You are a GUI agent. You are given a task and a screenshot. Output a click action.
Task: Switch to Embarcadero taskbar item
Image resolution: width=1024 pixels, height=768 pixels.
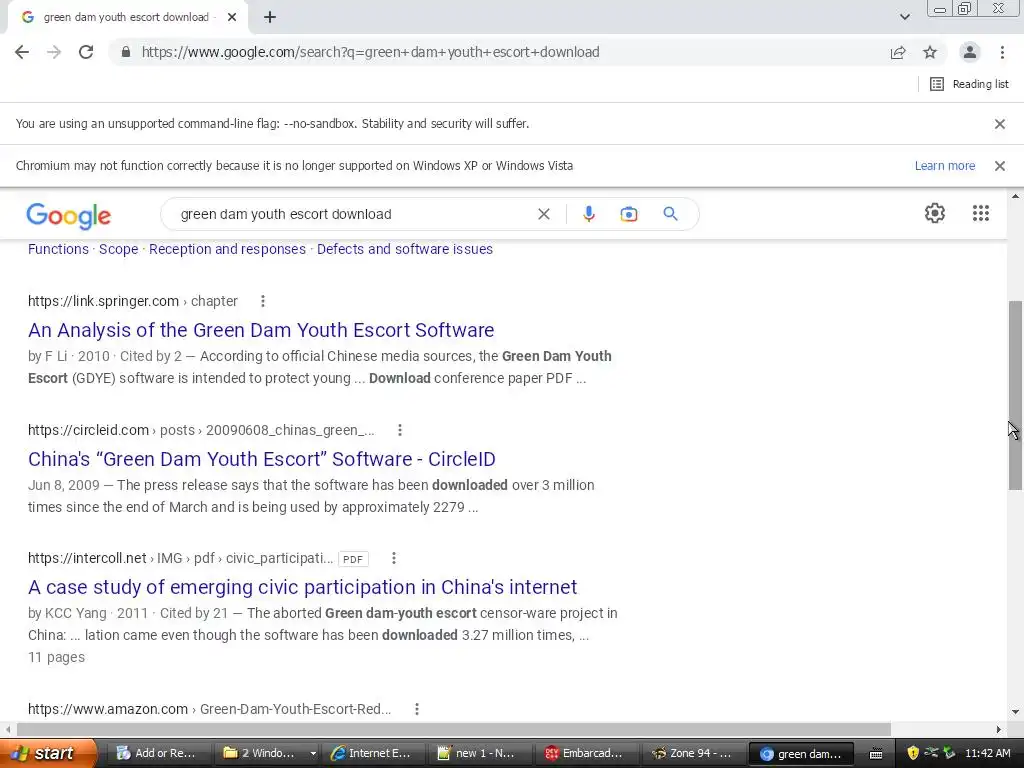pos(586,753)
